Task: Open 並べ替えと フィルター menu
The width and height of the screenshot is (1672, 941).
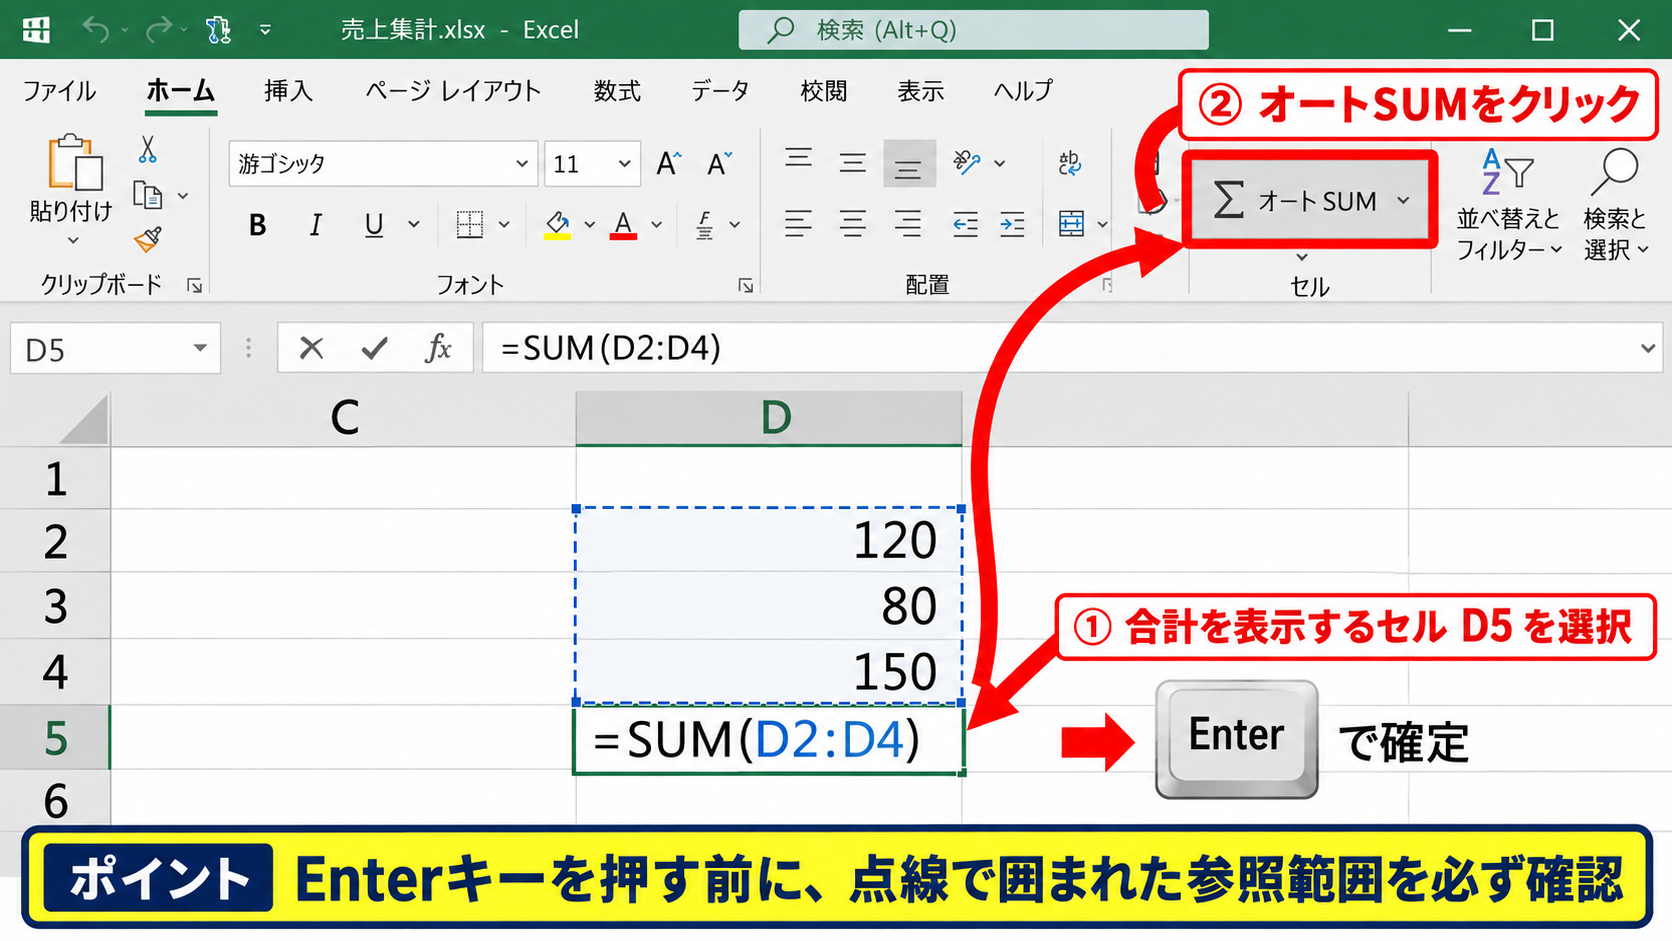Action: [1509, 205]
